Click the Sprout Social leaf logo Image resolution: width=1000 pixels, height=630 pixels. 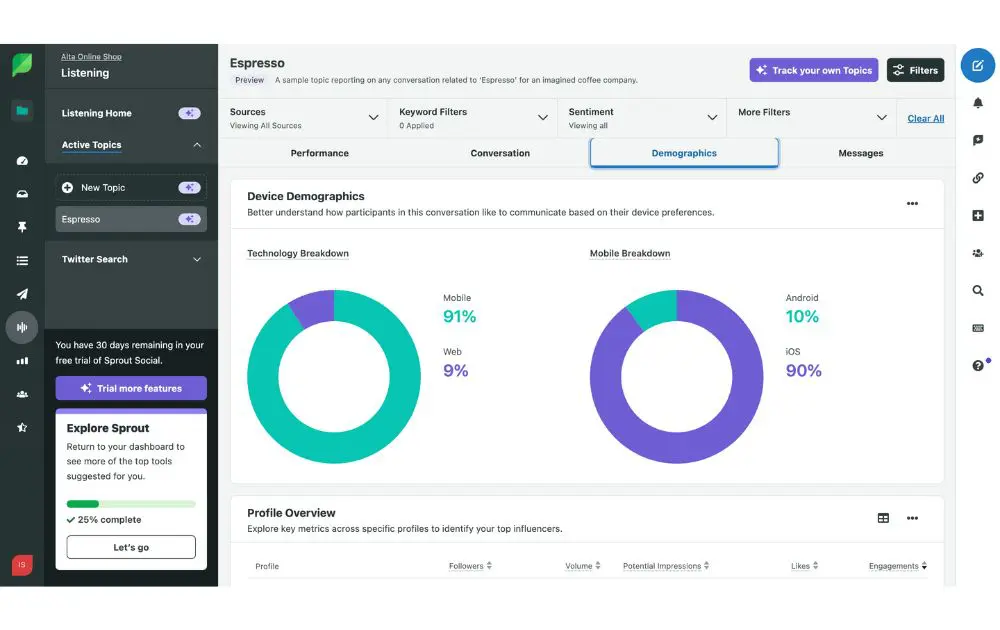[x=22, y=65]
